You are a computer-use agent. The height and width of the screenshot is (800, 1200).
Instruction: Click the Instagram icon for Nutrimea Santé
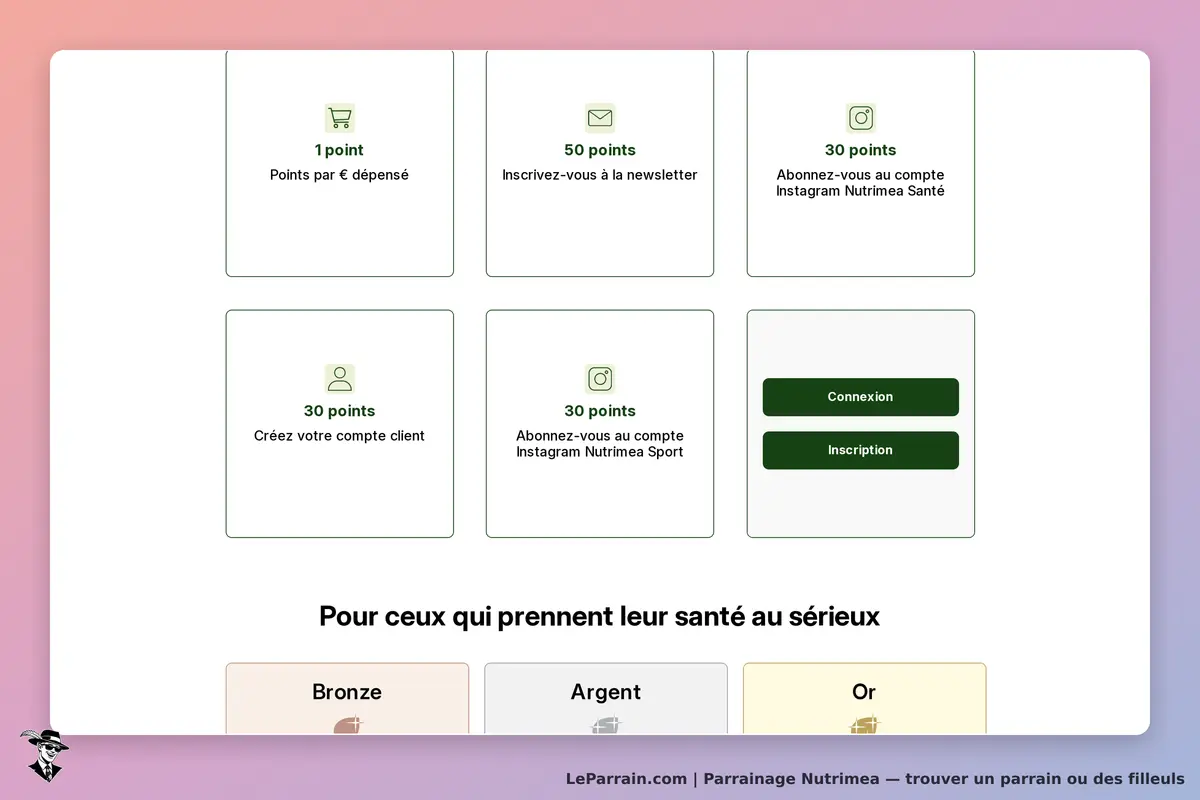(x=861, y=118)
